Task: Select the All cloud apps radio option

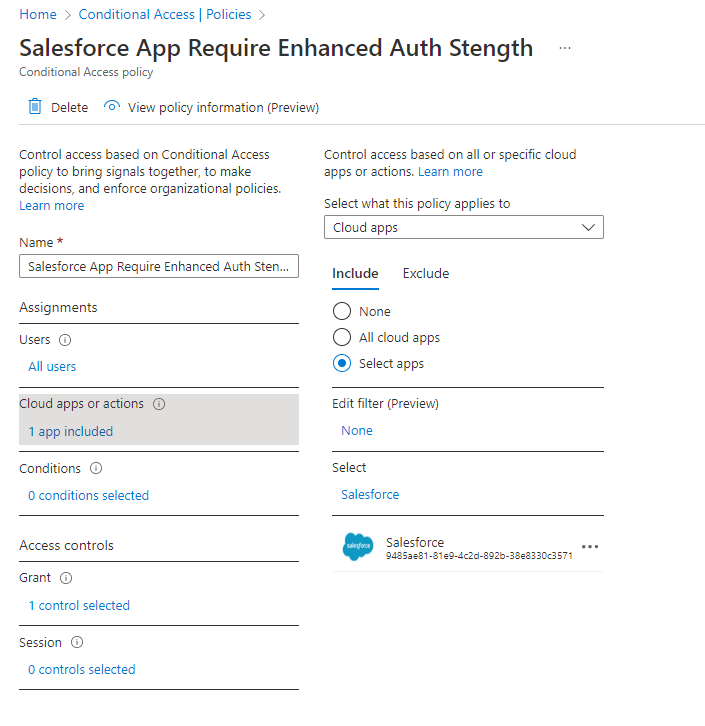Action: pos(342,337)
